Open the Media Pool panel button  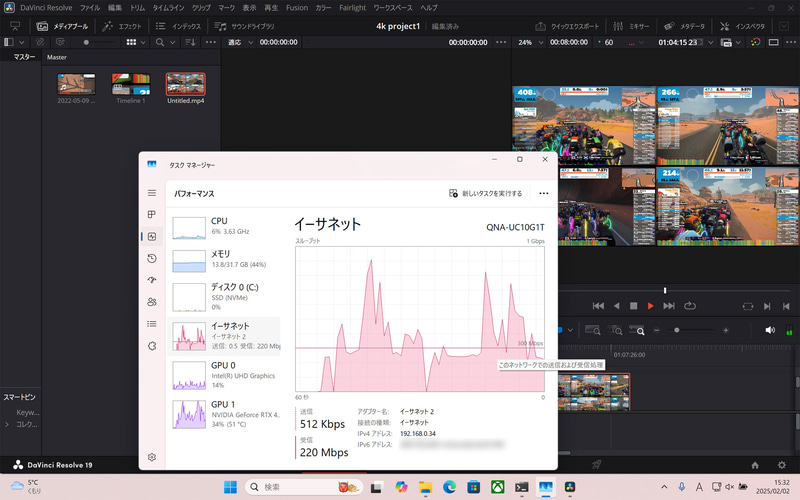(x=62, y=26)
